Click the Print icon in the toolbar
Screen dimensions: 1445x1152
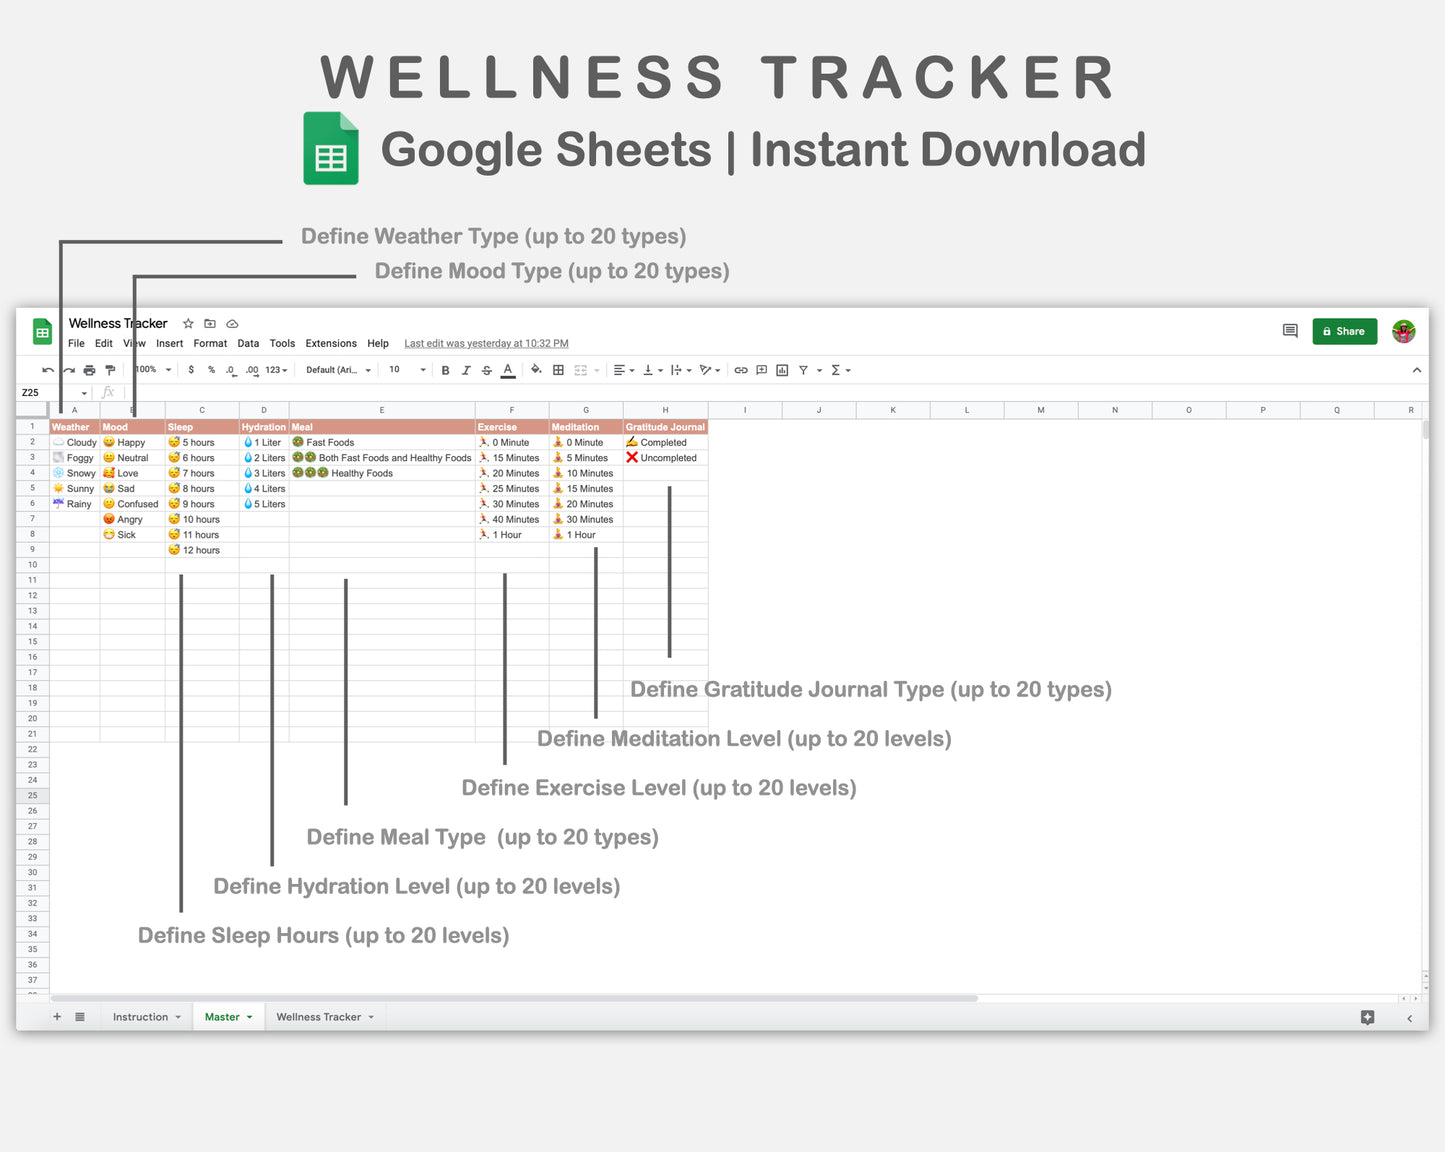pos(89,369)
